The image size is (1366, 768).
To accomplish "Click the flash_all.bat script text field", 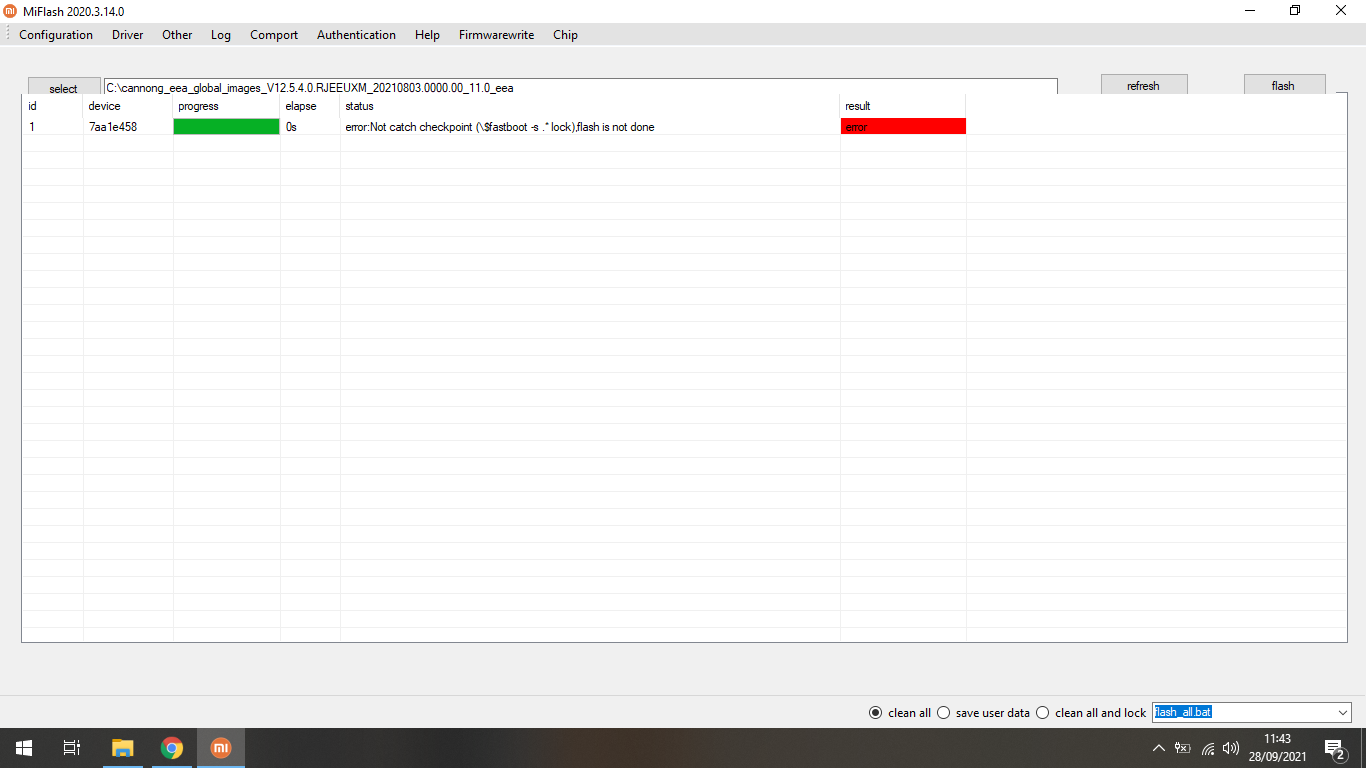I will (1243, 713).
